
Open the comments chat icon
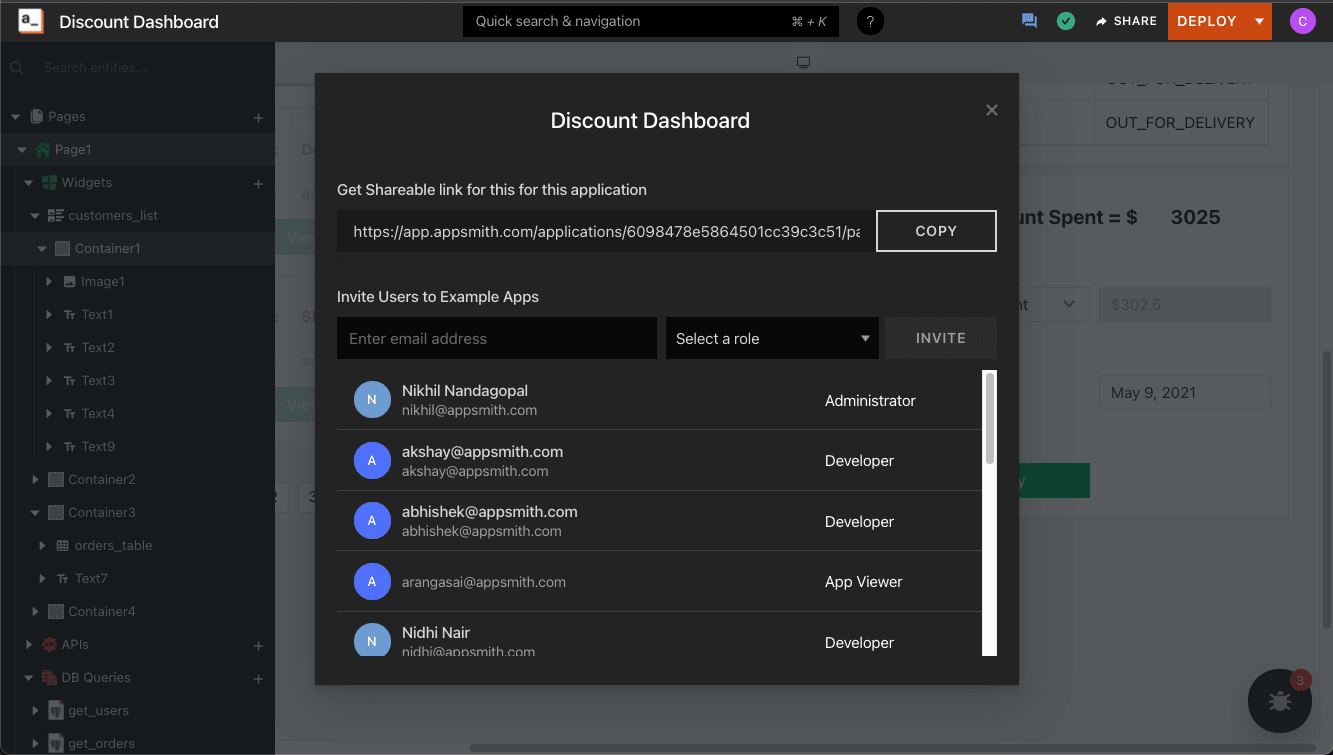1029,21
